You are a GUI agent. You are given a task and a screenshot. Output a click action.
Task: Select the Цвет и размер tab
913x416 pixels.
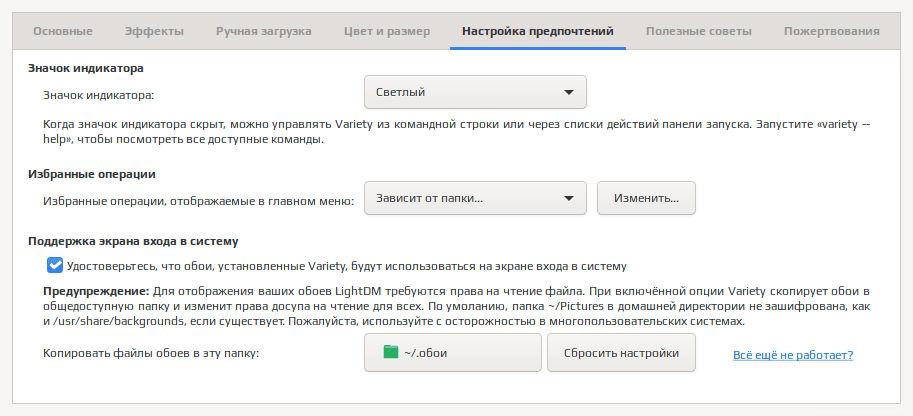387,31
